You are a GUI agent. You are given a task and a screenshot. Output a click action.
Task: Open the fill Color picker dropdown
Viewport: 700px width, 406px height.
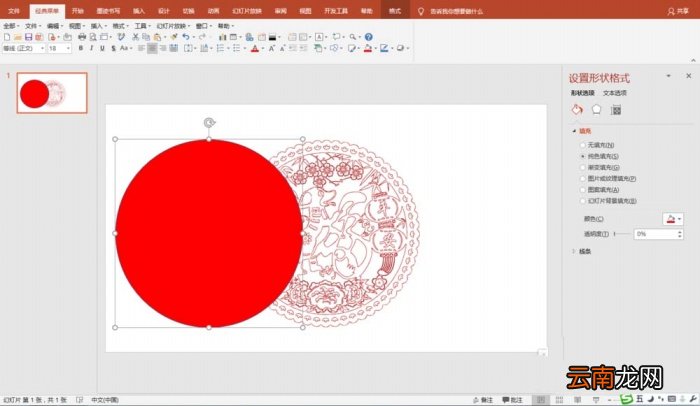click(672, 219)
